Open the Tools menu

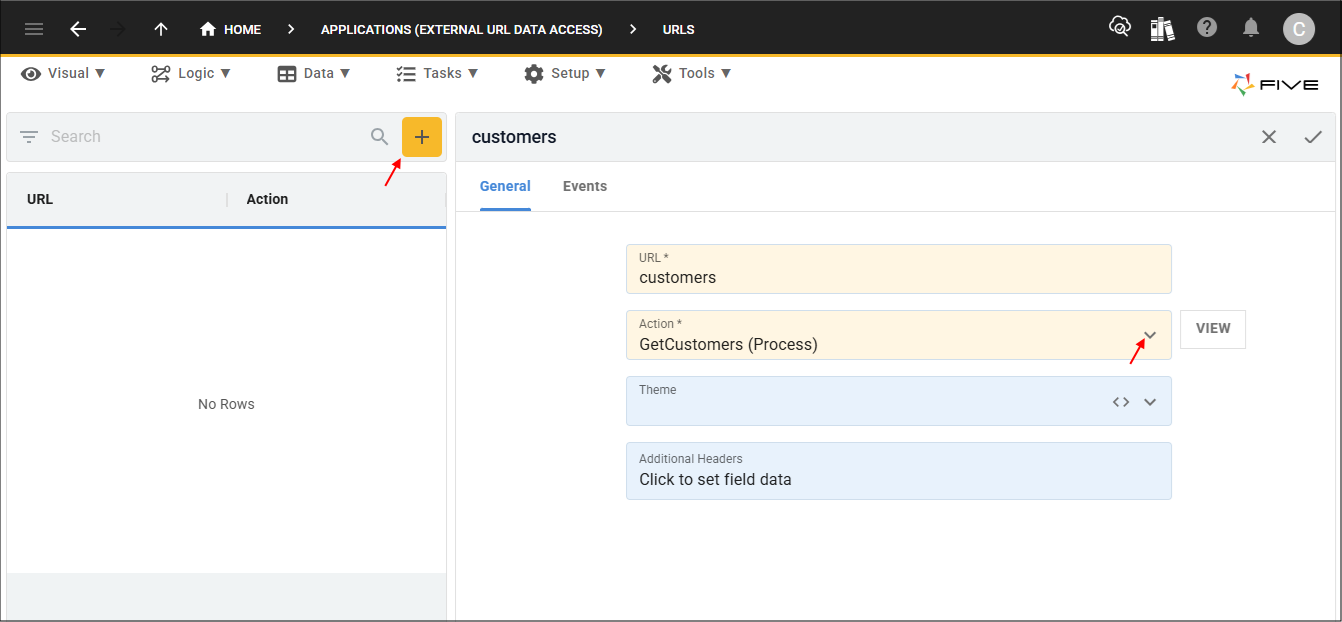click(x=692, y=73)
